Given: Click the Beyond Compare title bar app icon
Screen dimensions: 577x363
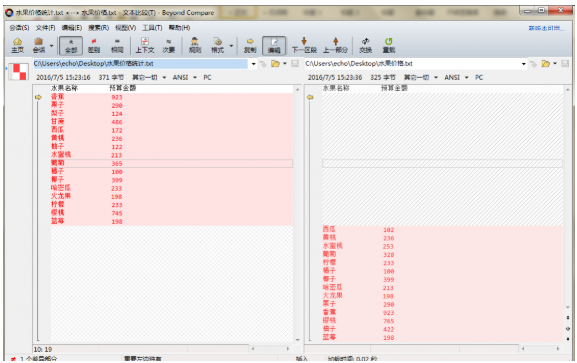Looking at the screenshot, I should [9, 13].
